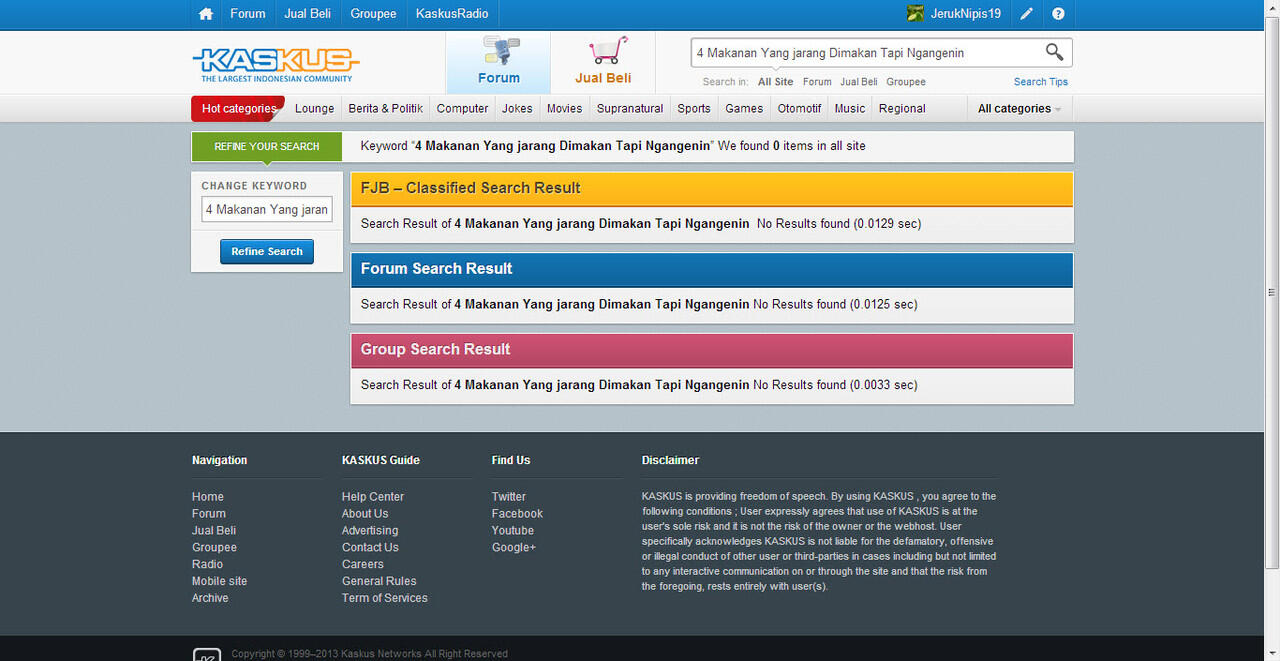Image resolution: width=1280 pixels, height=661 pixels.
Task: Select 'All Site' search scope
Action: (775, 82)
